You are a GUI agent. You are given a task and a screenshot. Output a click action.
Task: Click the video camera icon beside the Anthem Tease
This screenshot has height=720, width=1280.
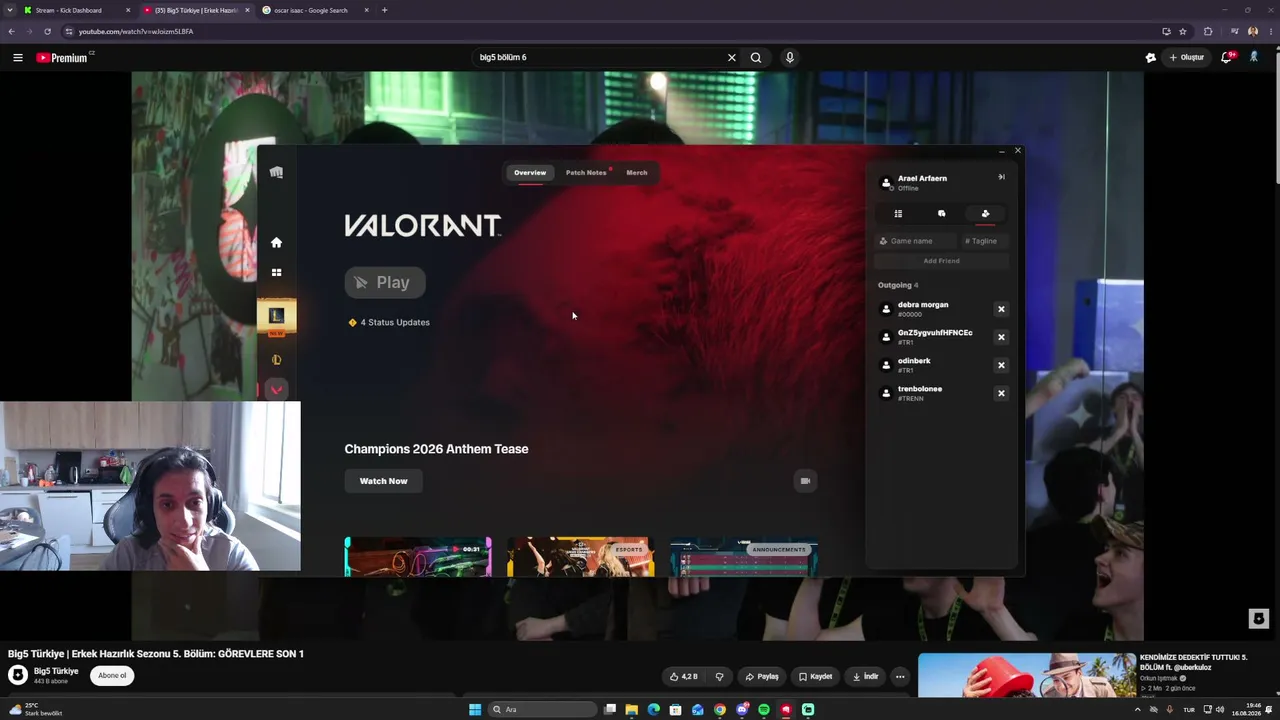pyautogui.click(x=805, y=481)
